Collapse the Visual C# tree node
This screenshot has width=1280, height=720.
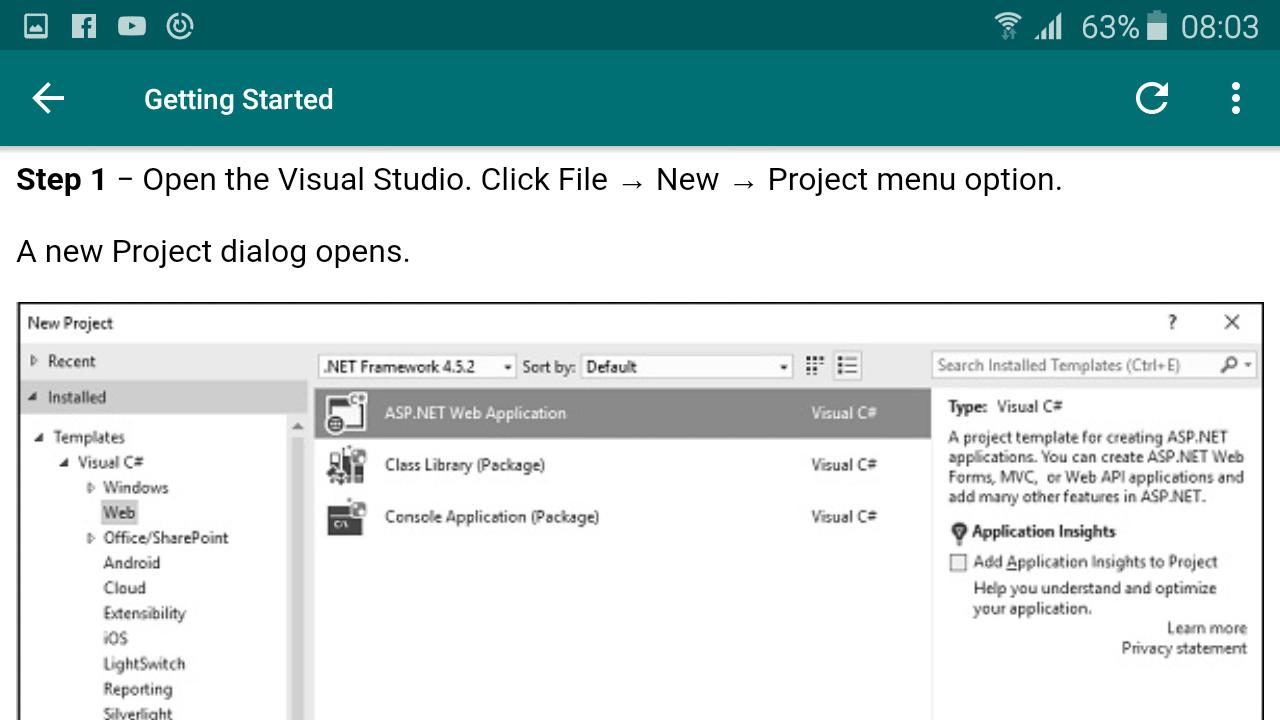click(x=64, y=462)
